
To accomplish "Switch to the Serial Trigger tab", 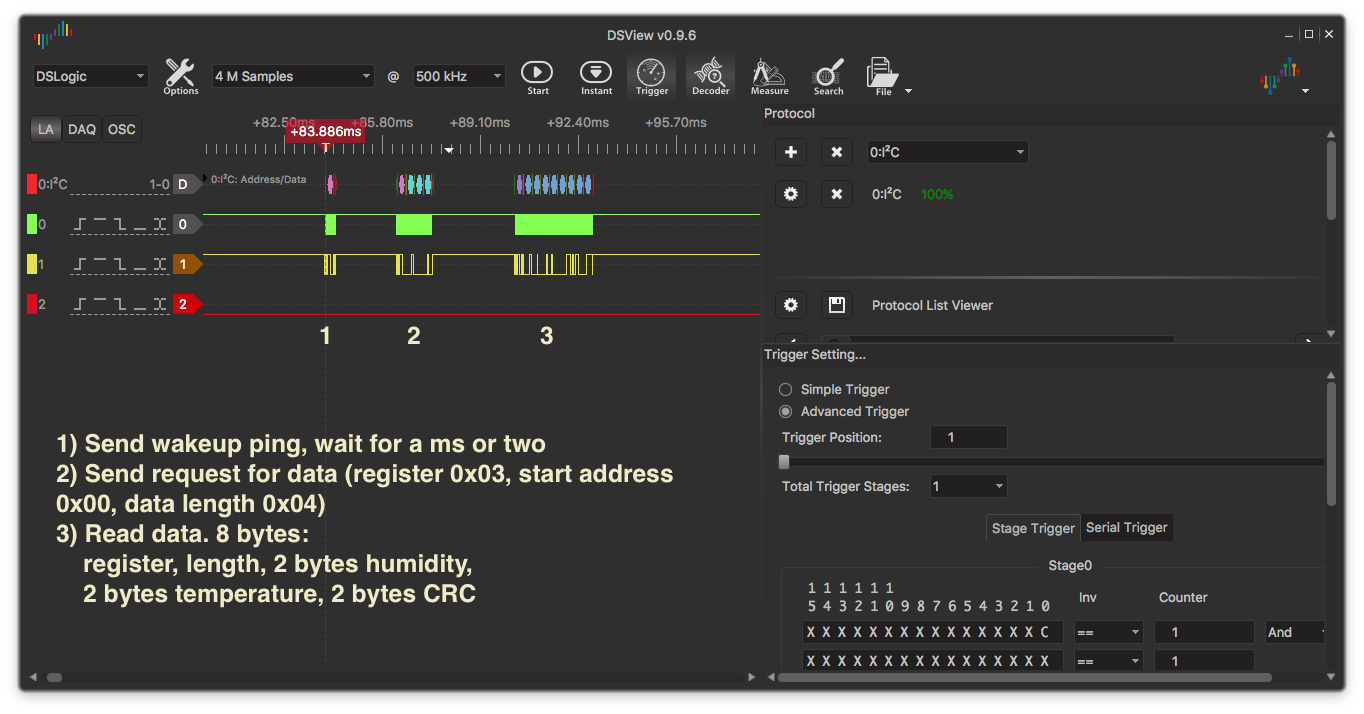I will (x=1126, y=527).
